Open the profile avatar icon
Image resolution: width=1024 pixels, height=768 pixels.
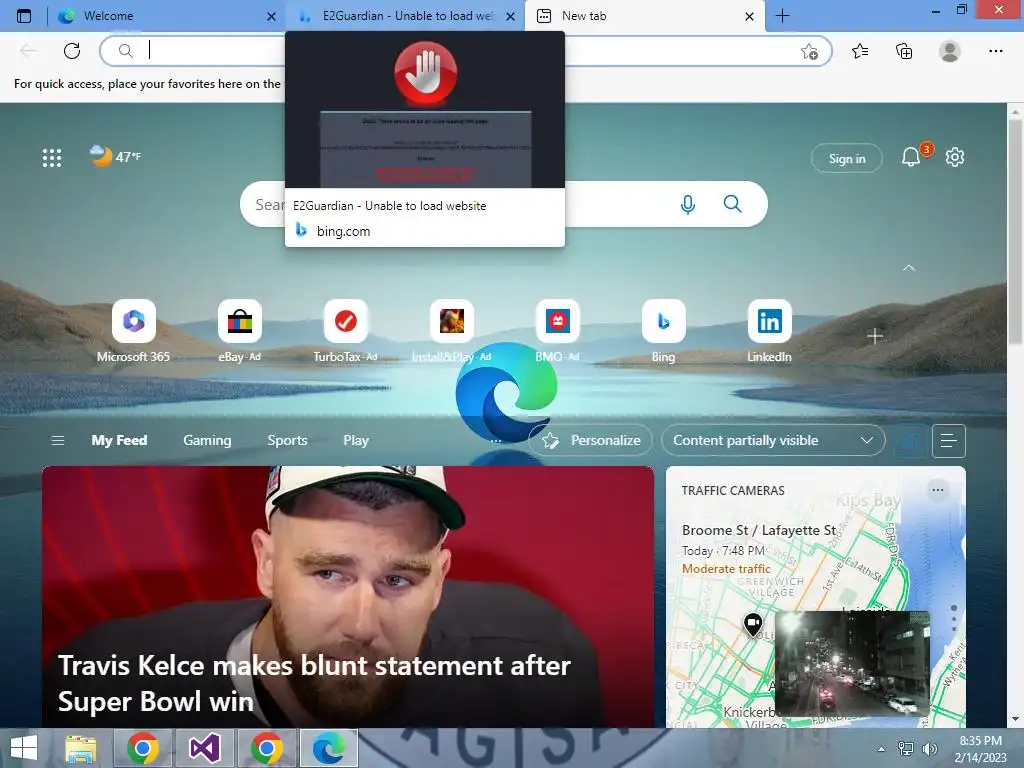(950, 51)
